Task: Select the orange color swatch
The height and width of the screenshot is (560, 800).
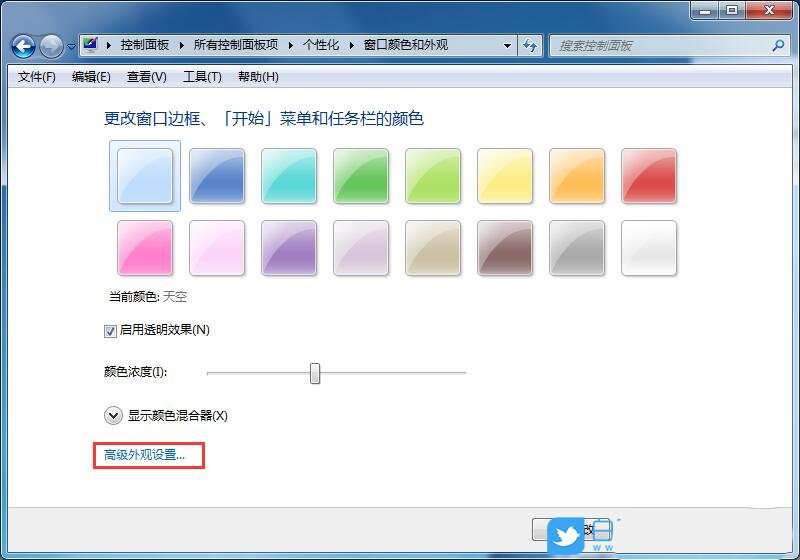Action: pyautogui.click(x=577, y=176)
